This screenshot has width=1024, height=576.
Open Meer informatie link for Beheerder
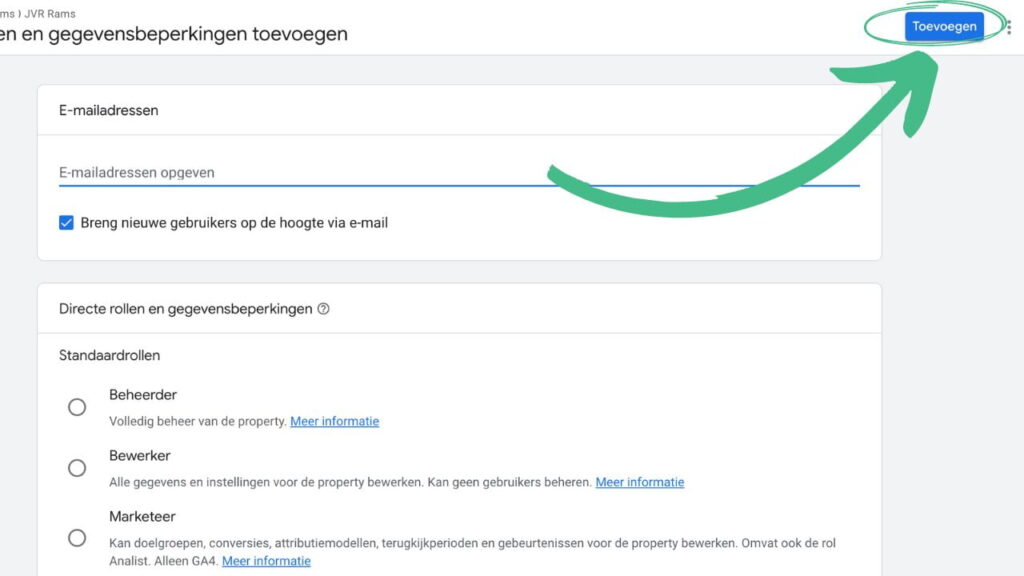click(x=334, y=421)
